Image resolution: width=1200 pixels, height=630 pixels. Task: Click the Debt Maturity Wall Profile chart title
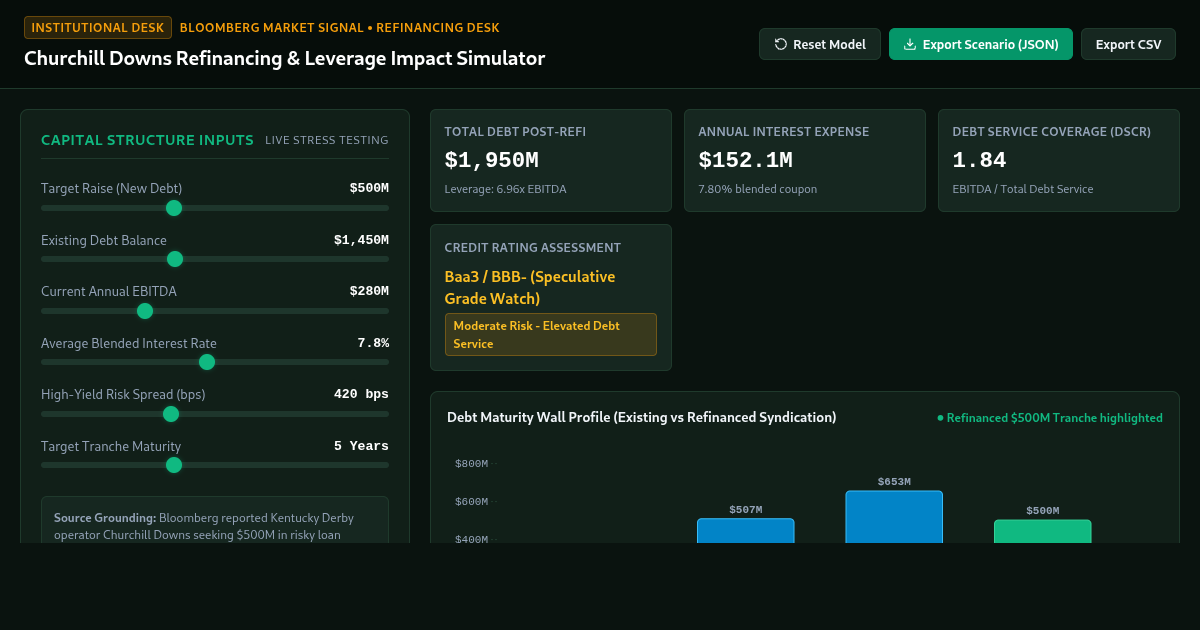(x=642, y=417)
